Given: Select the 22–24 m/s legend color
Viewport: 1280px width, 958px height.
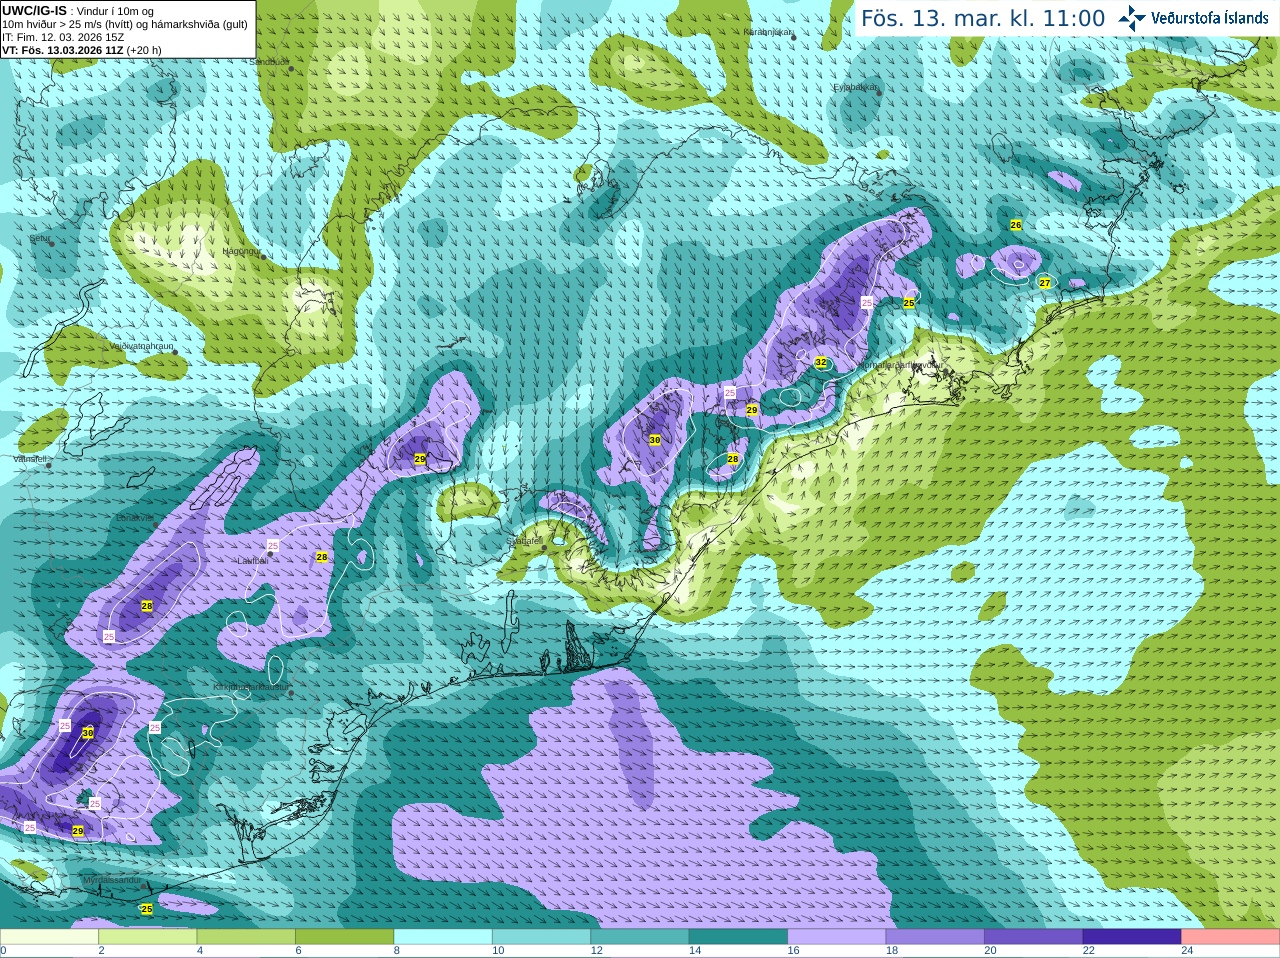Looking at the screenshot, I should tap(1132, 937).
